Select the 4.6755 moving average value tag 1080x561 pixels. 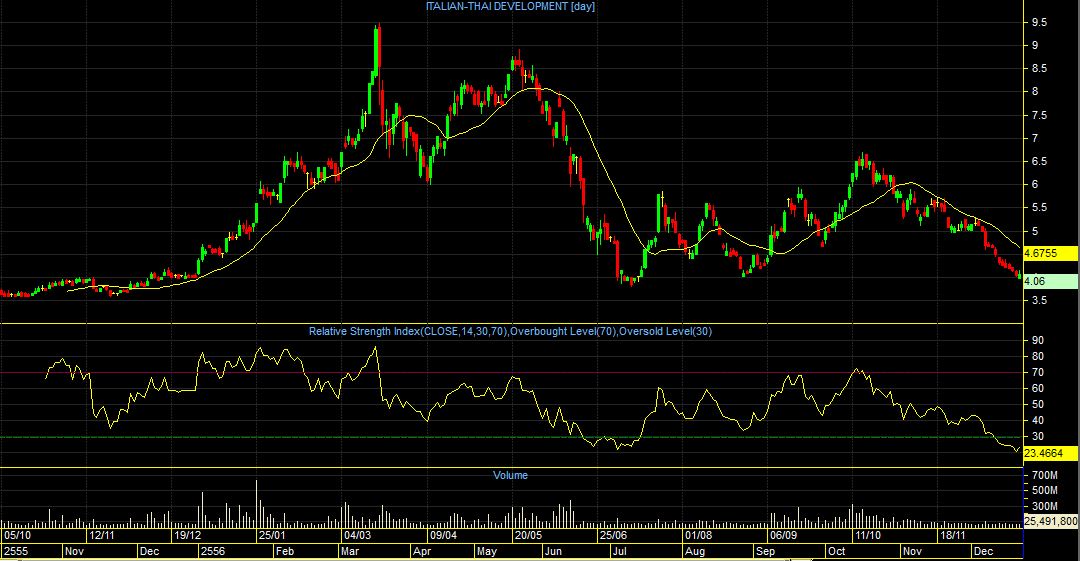tap(1050, 253)
